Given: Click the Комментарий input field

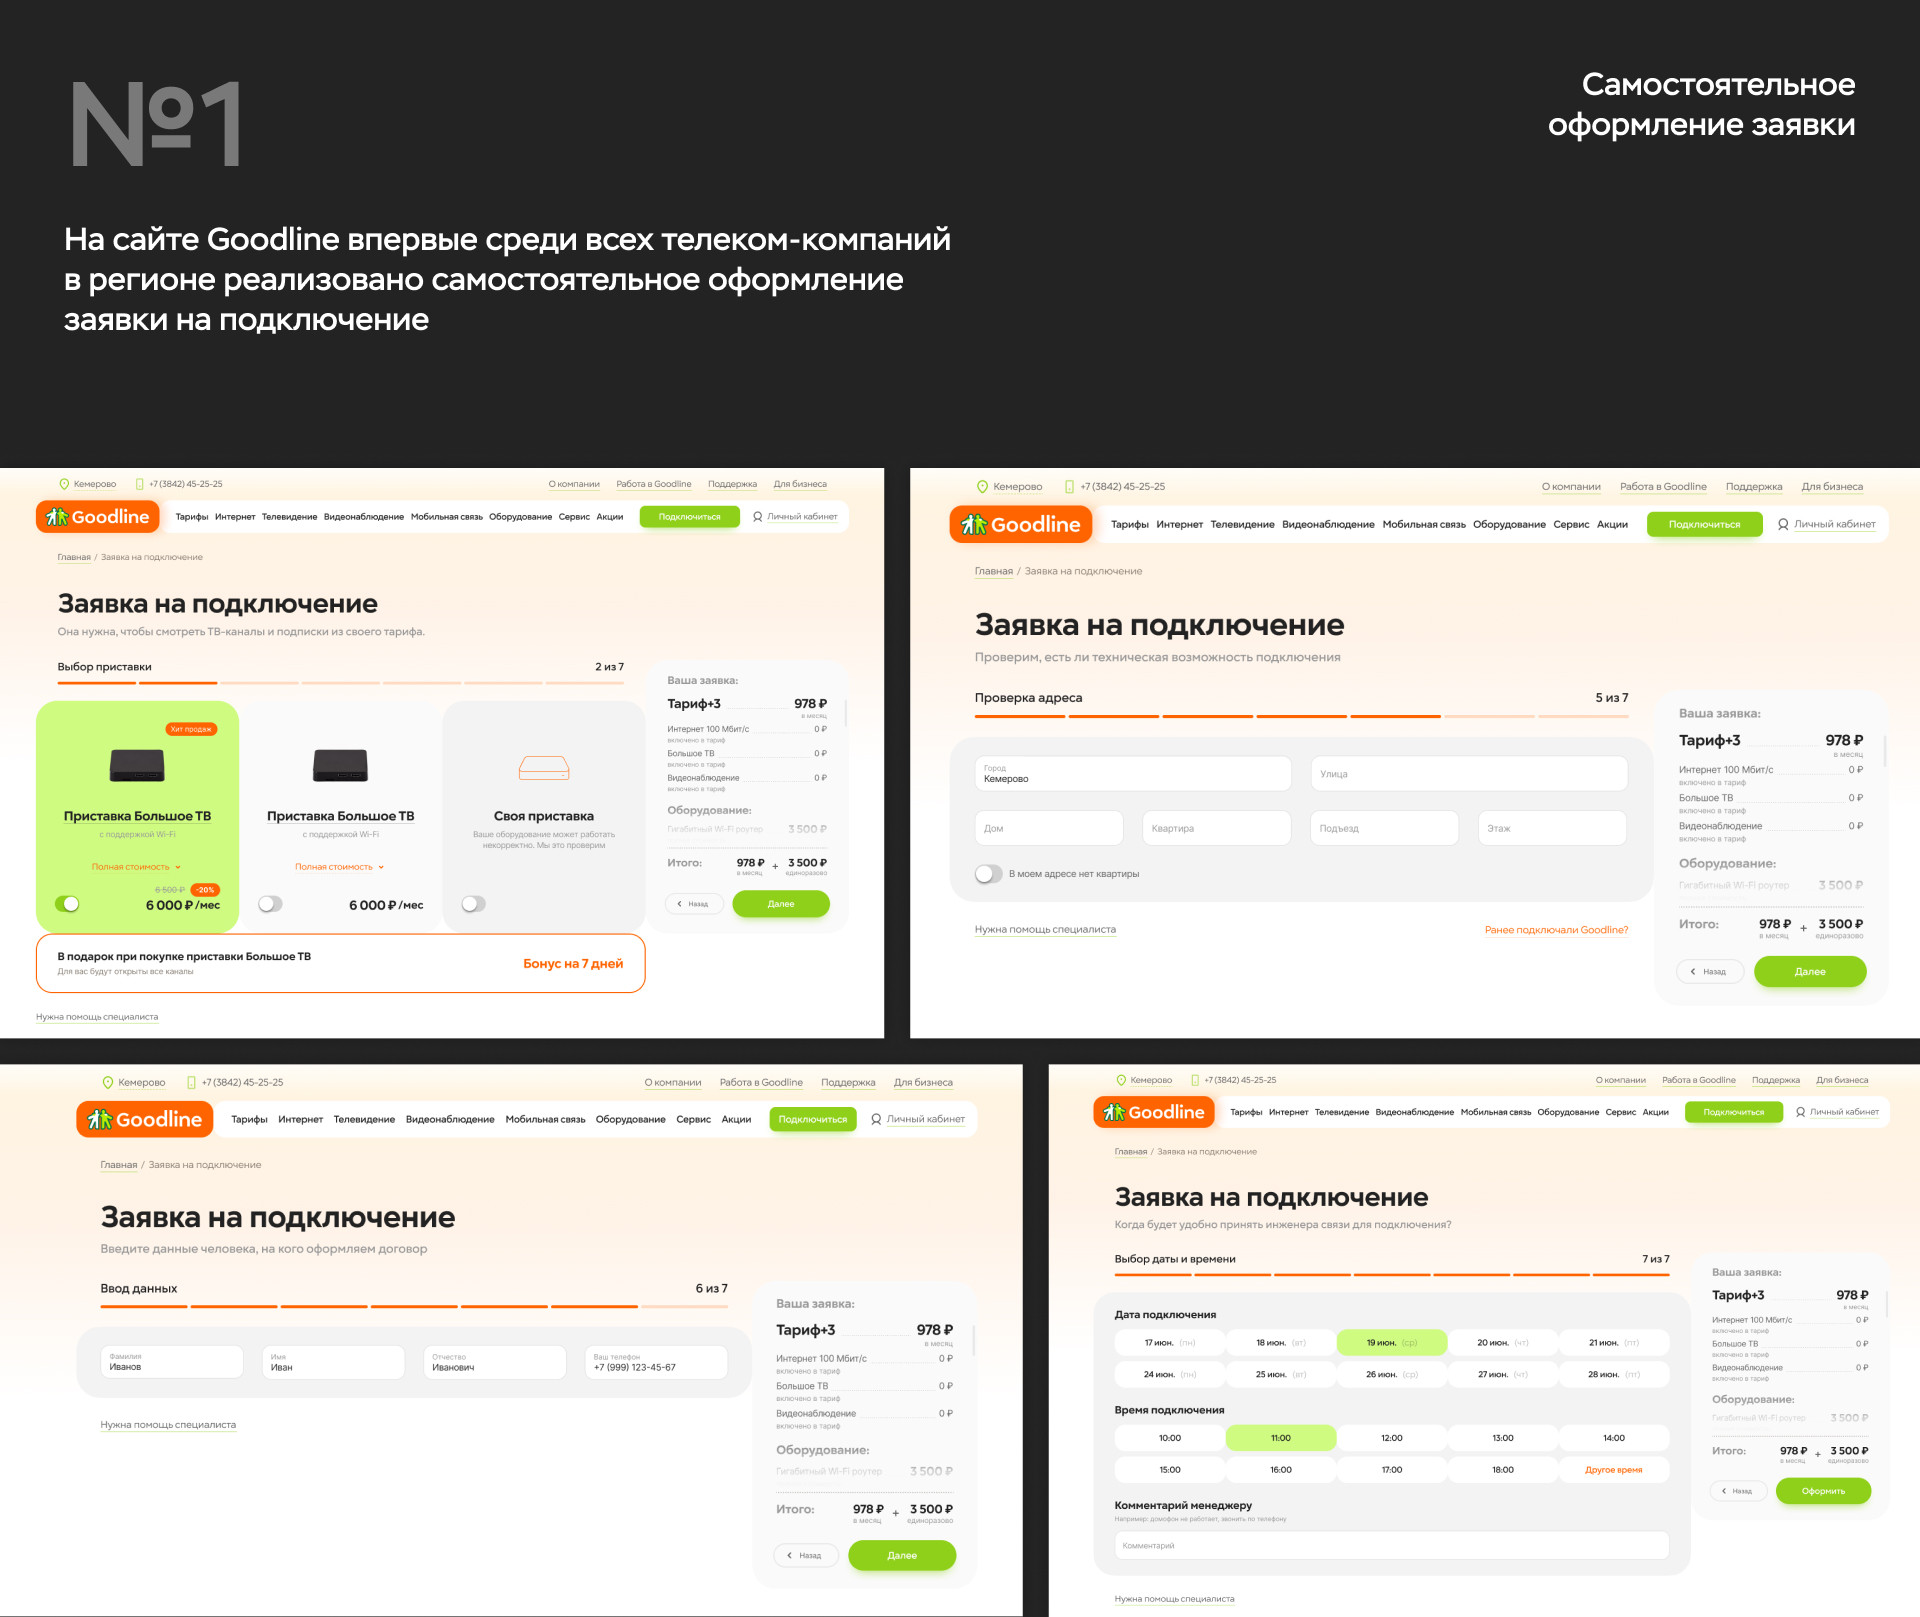Looking at the screenshot, I should [1390, 1546].
